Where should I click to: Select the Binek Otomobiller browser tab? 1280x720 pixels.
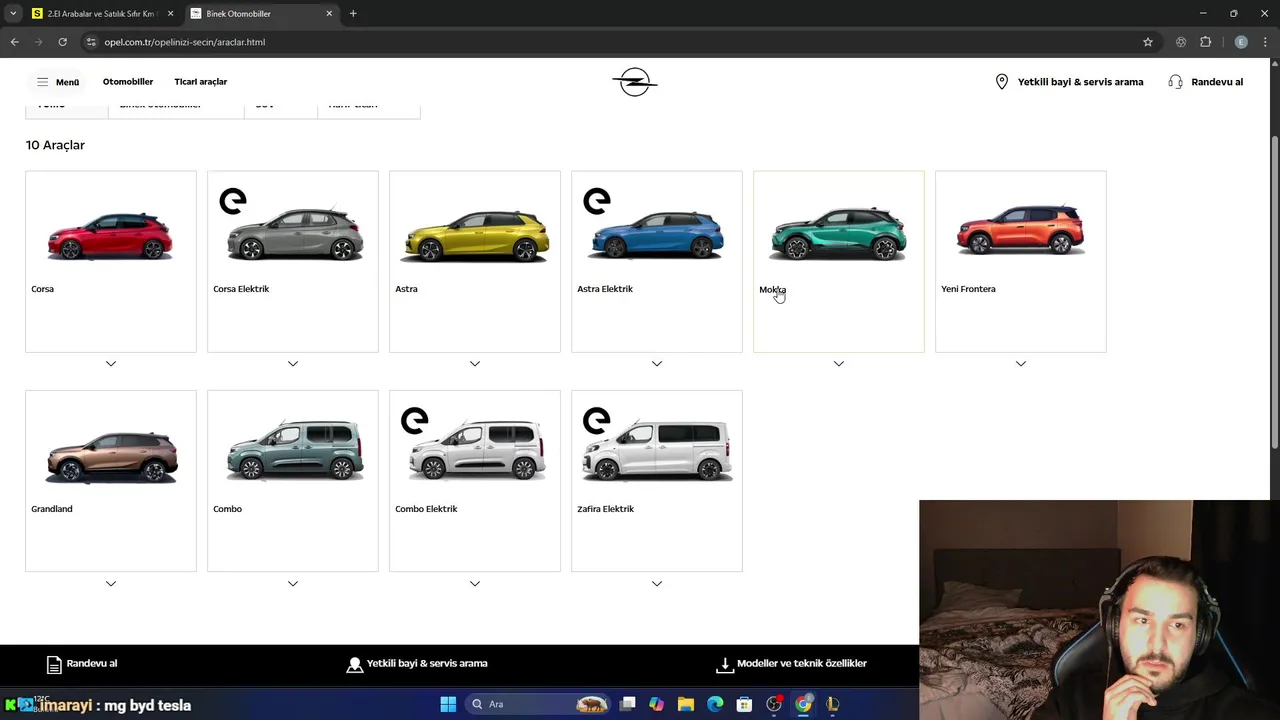click(x=262, y=14)
